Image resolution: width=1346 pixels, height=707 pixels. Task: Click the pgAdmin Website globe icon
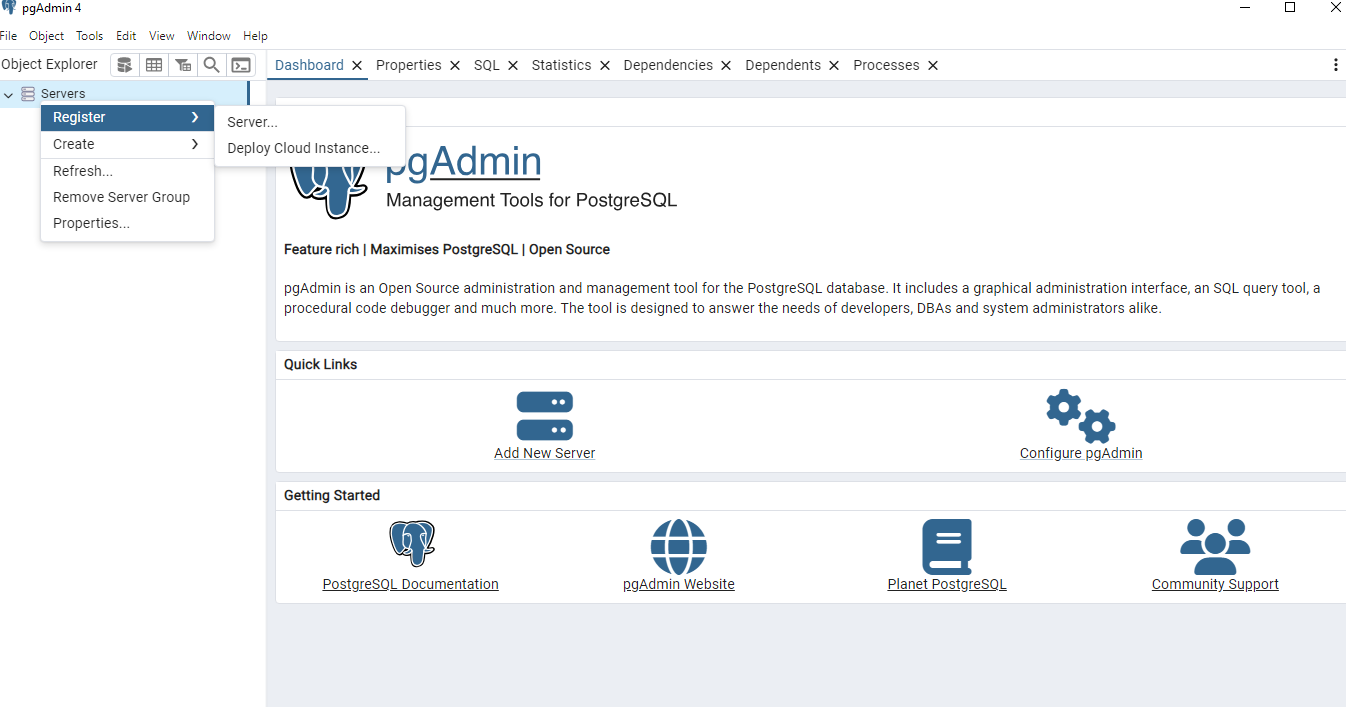(679, 546)
